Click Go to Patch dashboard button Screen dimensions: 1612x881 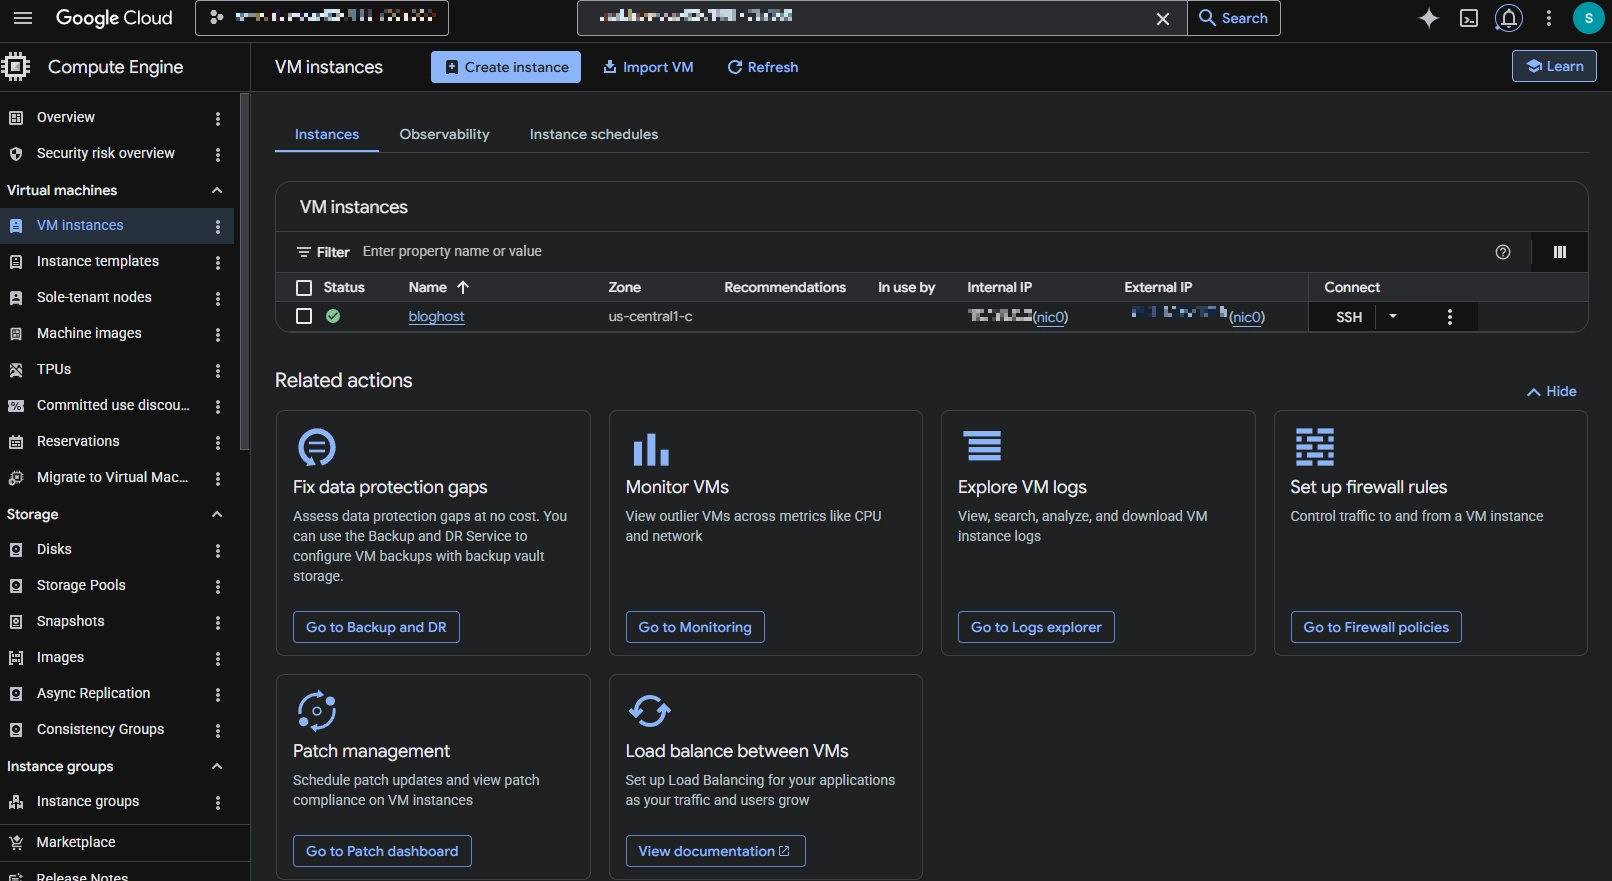[382, 851]
